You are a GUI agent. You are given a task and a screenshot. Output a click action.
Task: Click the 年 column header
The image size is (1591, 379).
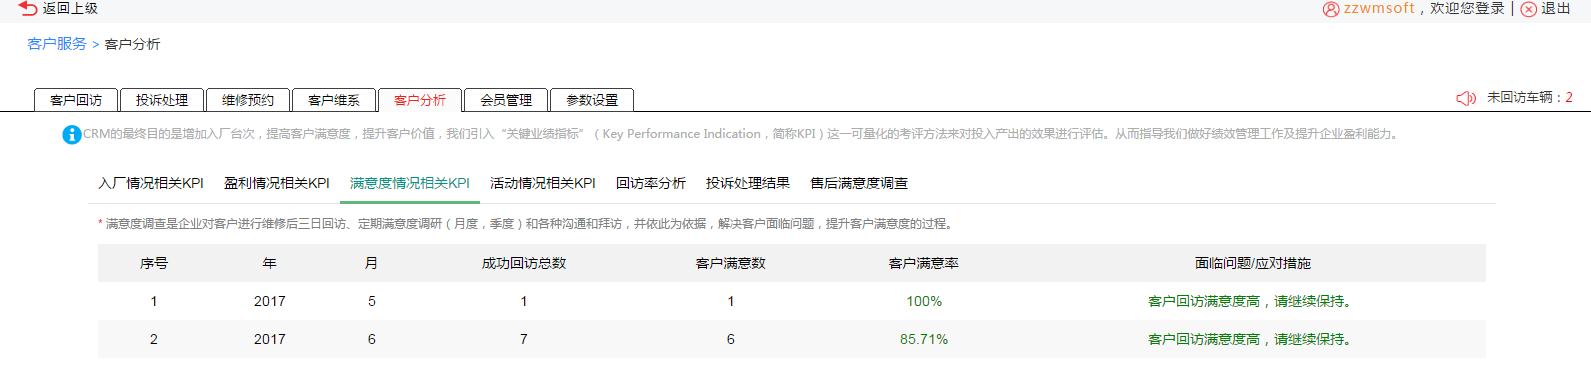269,263
